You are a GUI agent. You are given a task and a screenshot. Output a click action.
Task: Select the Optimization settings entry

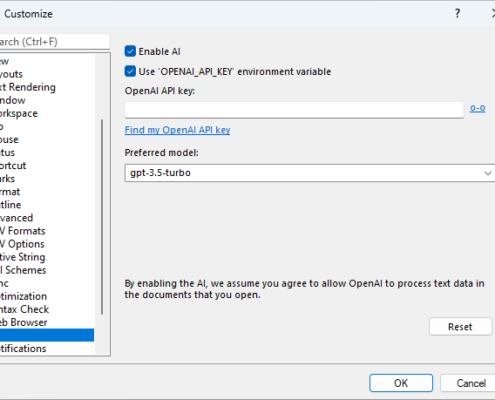(23, 296)
